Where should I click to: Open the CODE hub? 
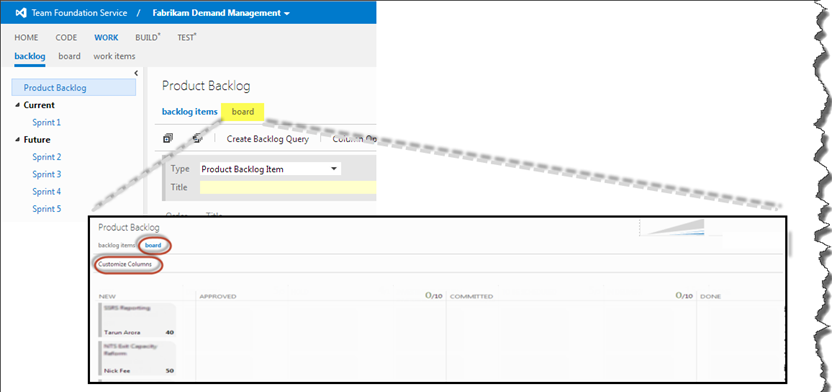coord(66,38)
